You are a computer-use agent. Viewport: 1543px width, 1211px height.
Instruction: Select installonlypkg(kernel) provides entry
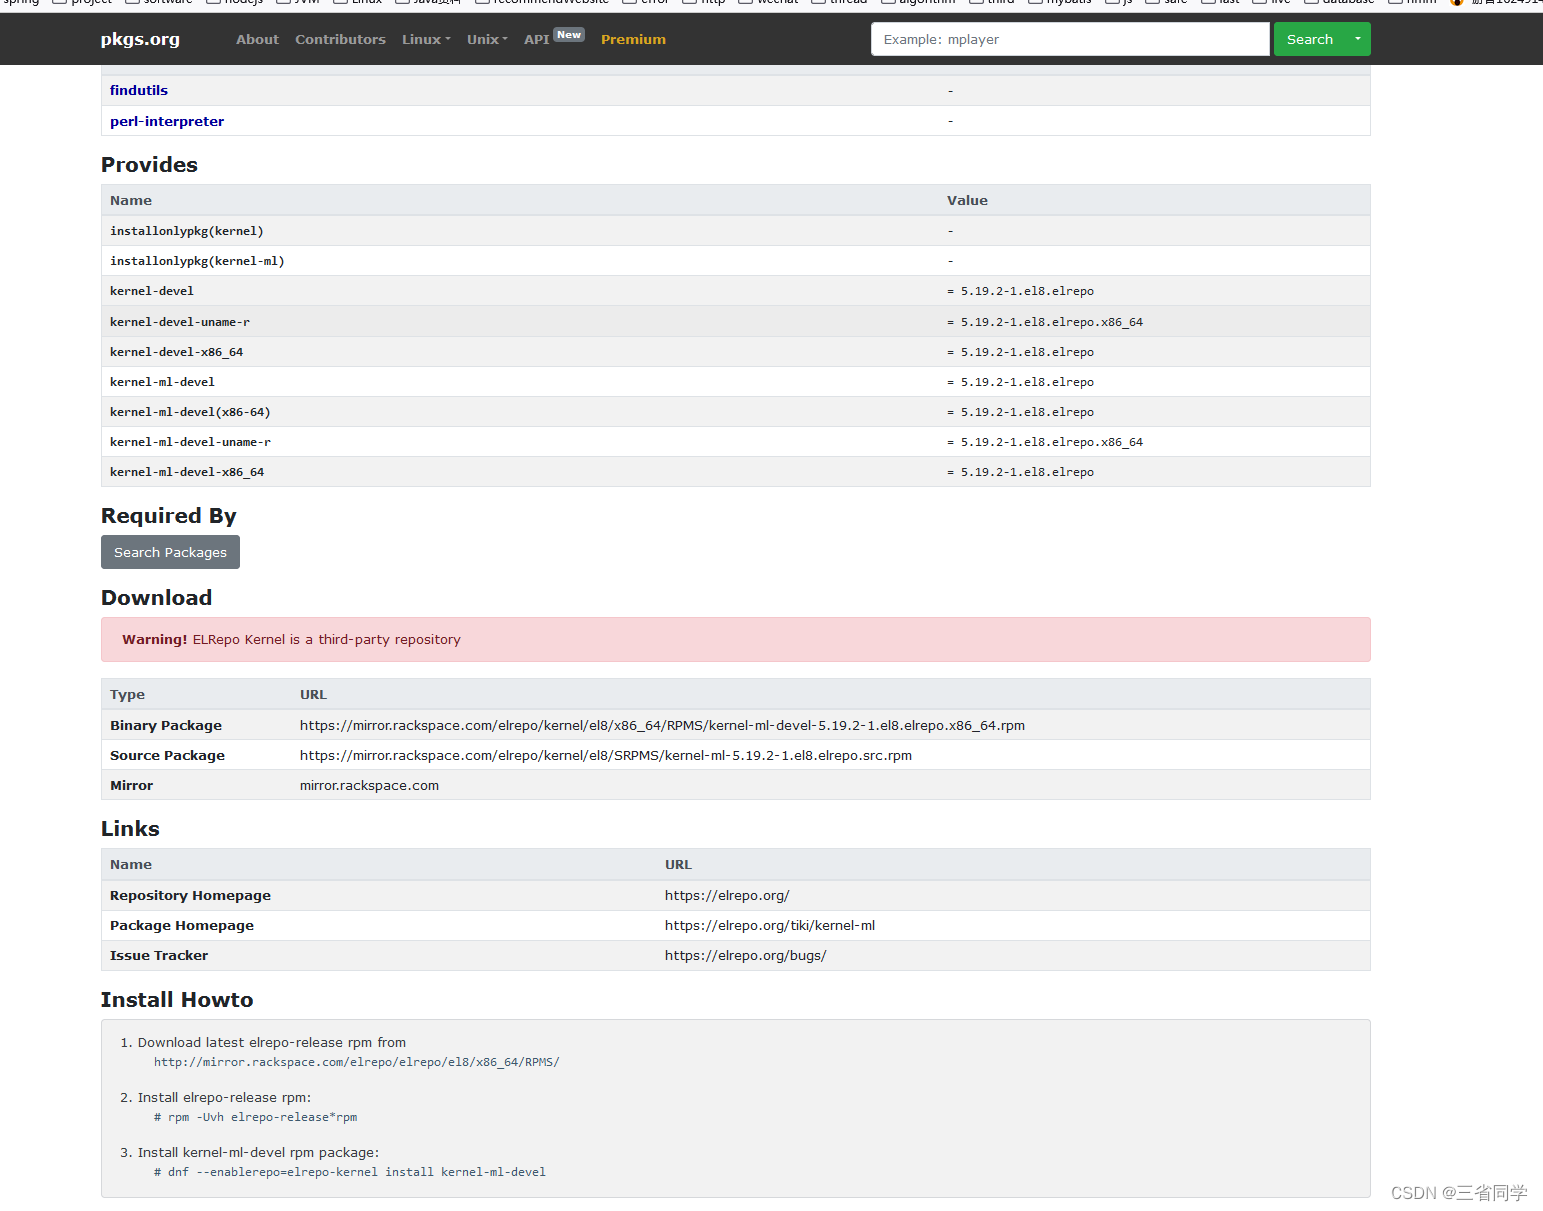tap(187, 231)
